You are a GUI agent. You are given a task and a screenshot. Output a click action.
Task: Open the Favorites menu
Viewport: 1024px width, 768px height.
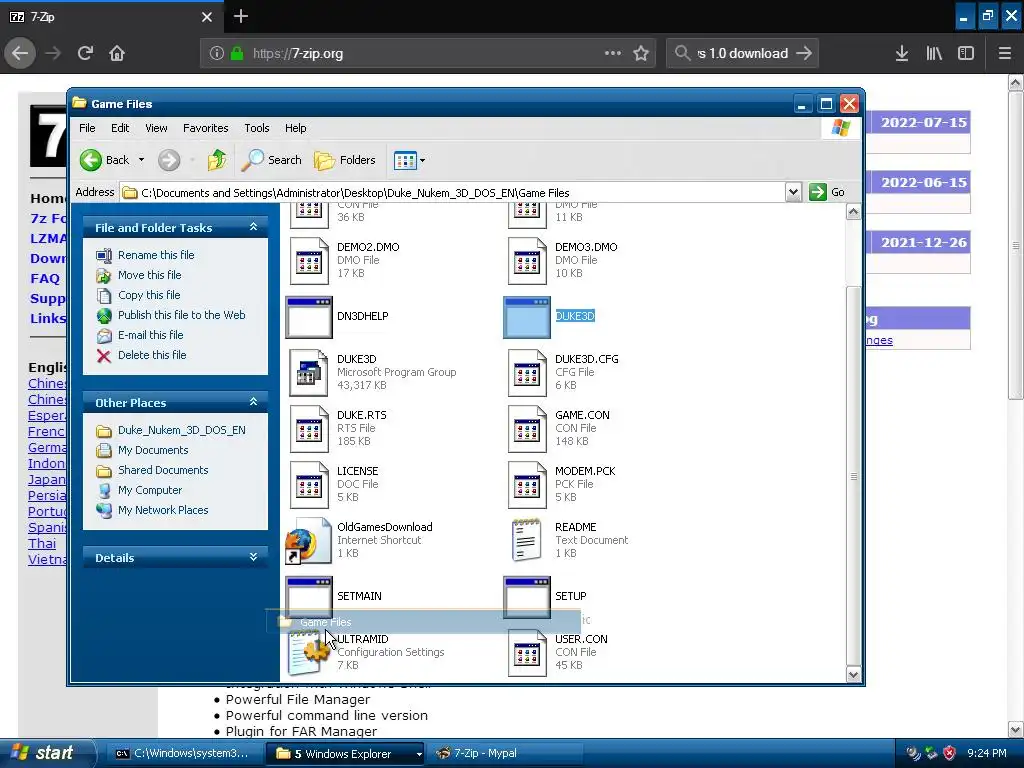[206, 128]
